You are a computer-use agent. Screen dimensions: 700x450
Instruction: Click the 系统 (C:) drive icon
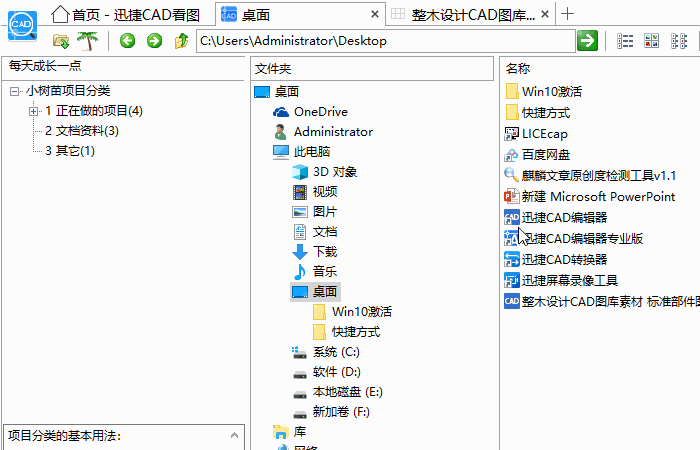[300, 352]
